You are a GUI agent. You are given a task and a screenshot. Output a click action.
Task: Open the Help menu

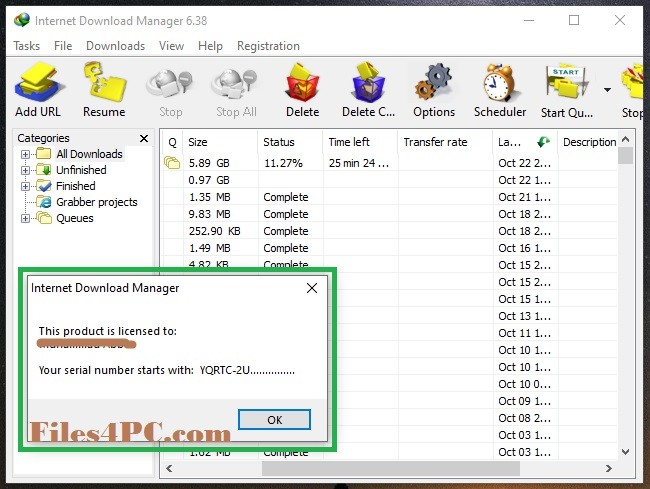[210, 46]
